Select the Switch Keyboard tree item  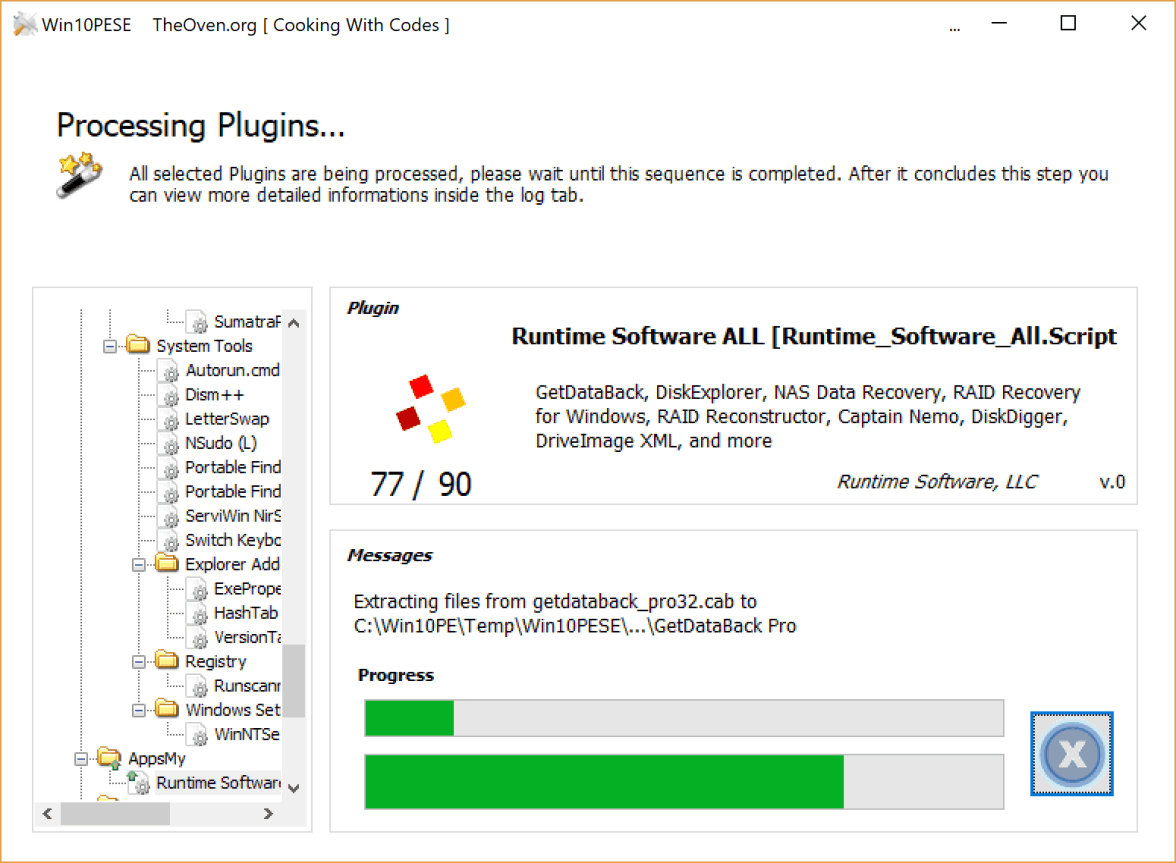(232, 540)
